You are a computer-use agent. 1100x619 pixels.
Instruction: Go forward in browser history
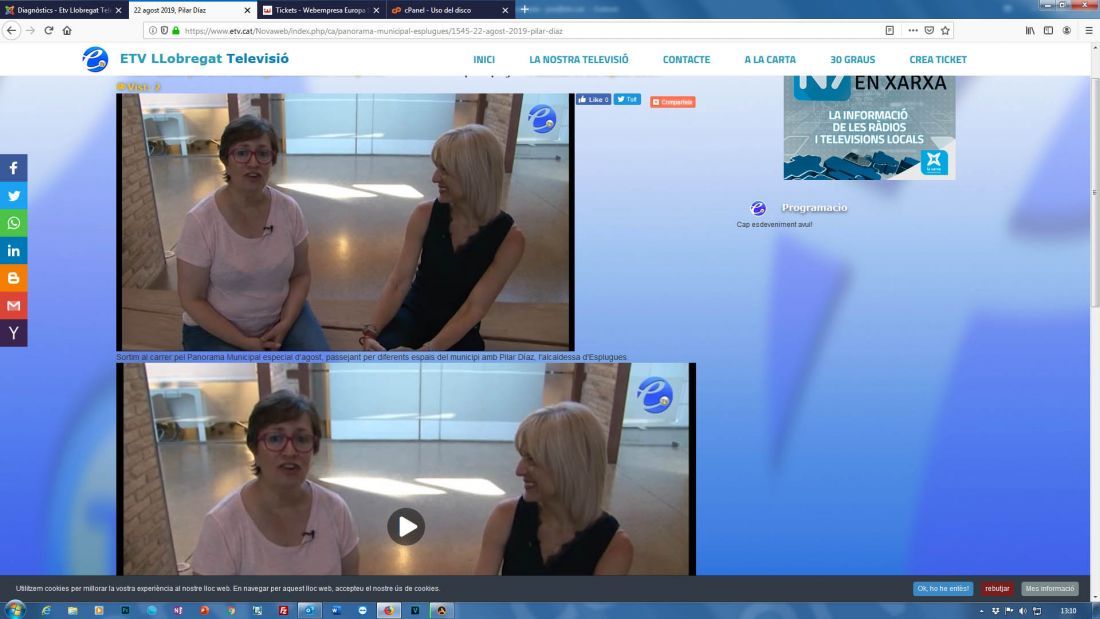[x=30, y=30]
